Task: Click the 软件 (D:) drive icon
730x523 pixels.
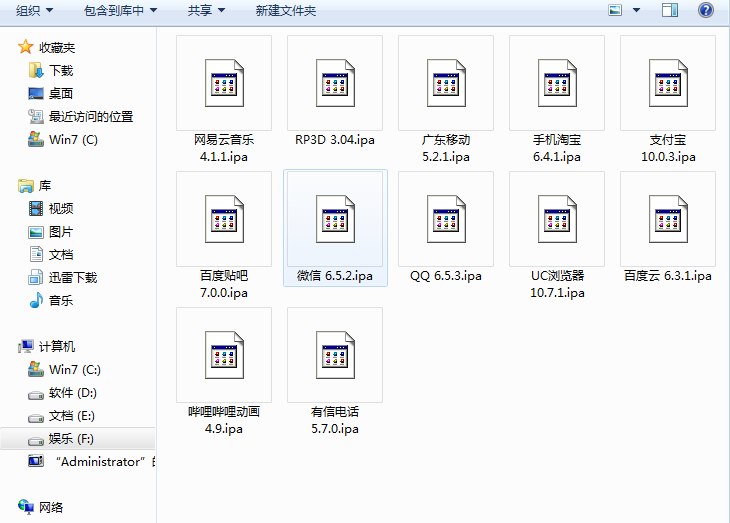Action: [36, 395]
